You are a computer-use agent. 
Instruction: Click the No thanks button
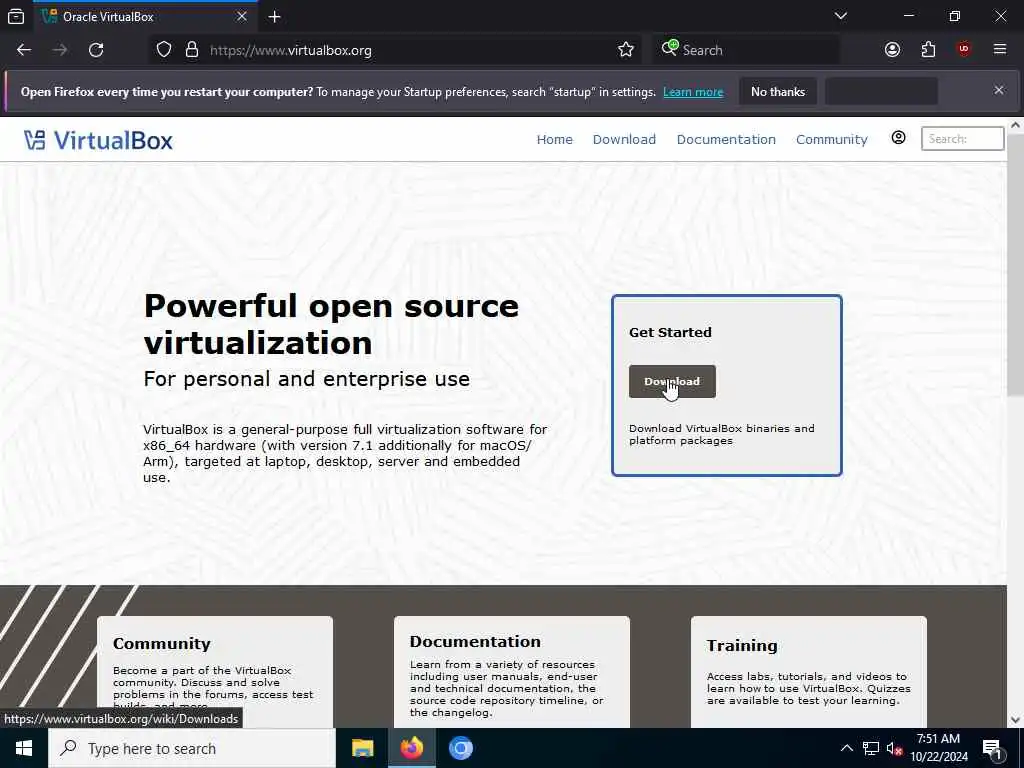click(x=778, y=91)
